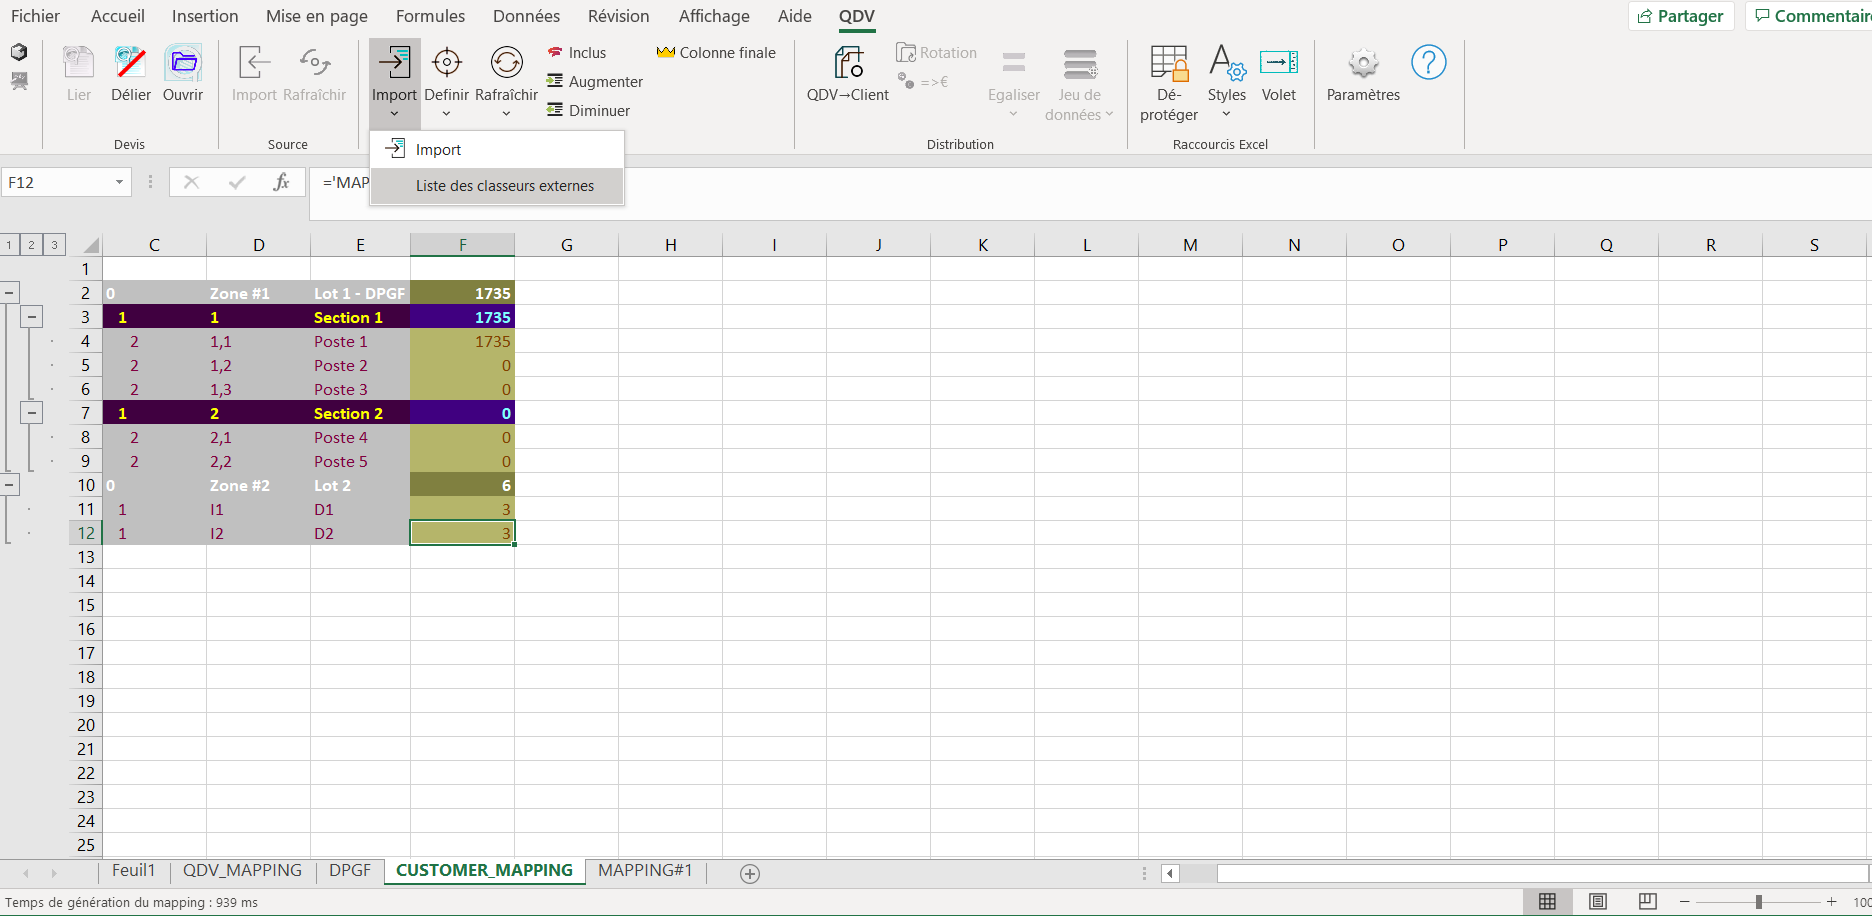
Task: Open the Name Box dropdown arrow
Action: click(119, 182)
